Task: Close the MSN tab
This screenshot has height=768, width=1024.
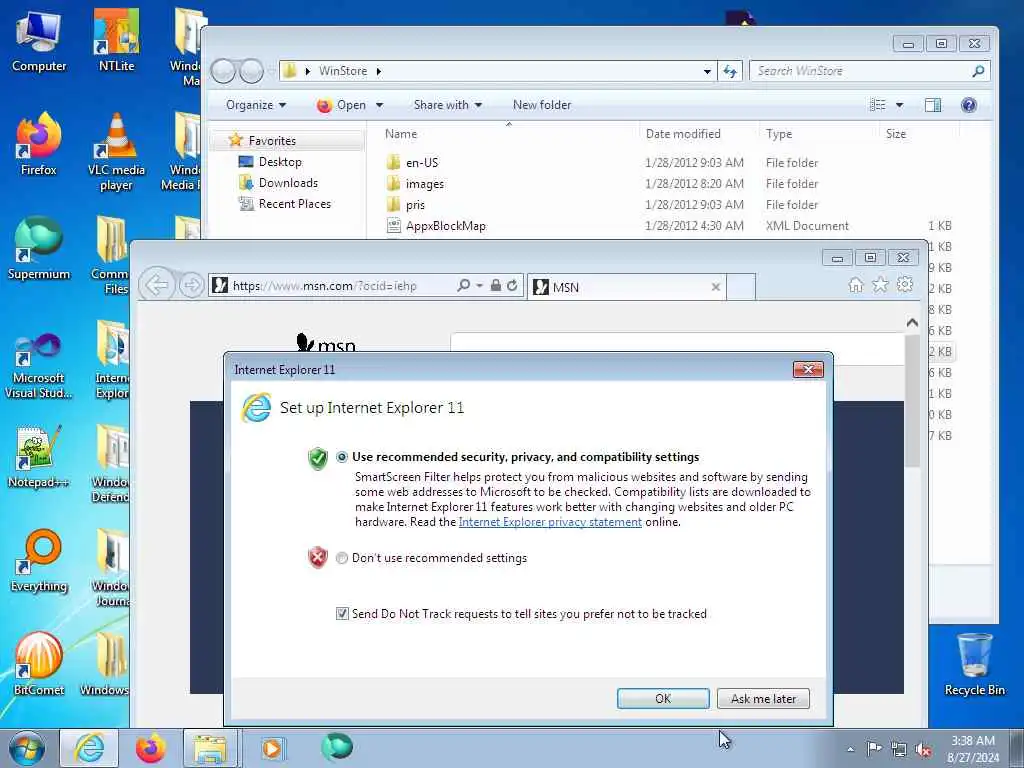Action: pos(716,287)
